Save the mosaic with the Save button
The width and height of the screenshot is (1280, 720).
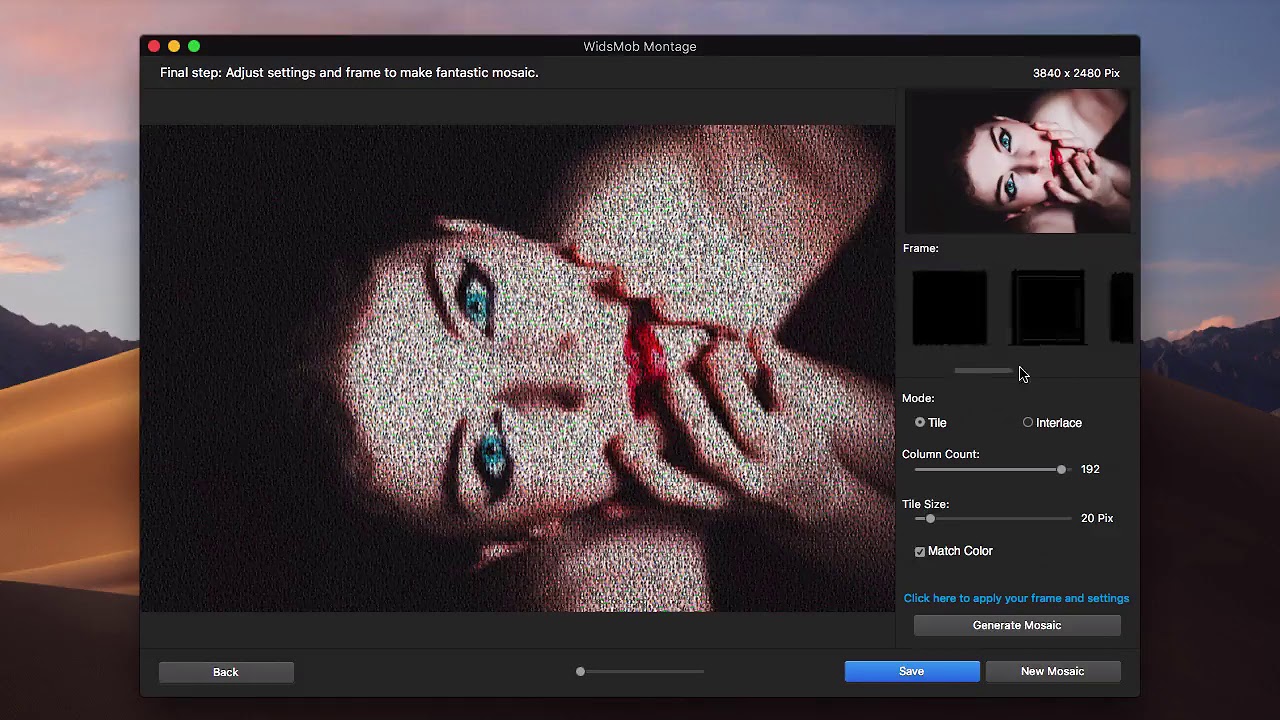912,671
